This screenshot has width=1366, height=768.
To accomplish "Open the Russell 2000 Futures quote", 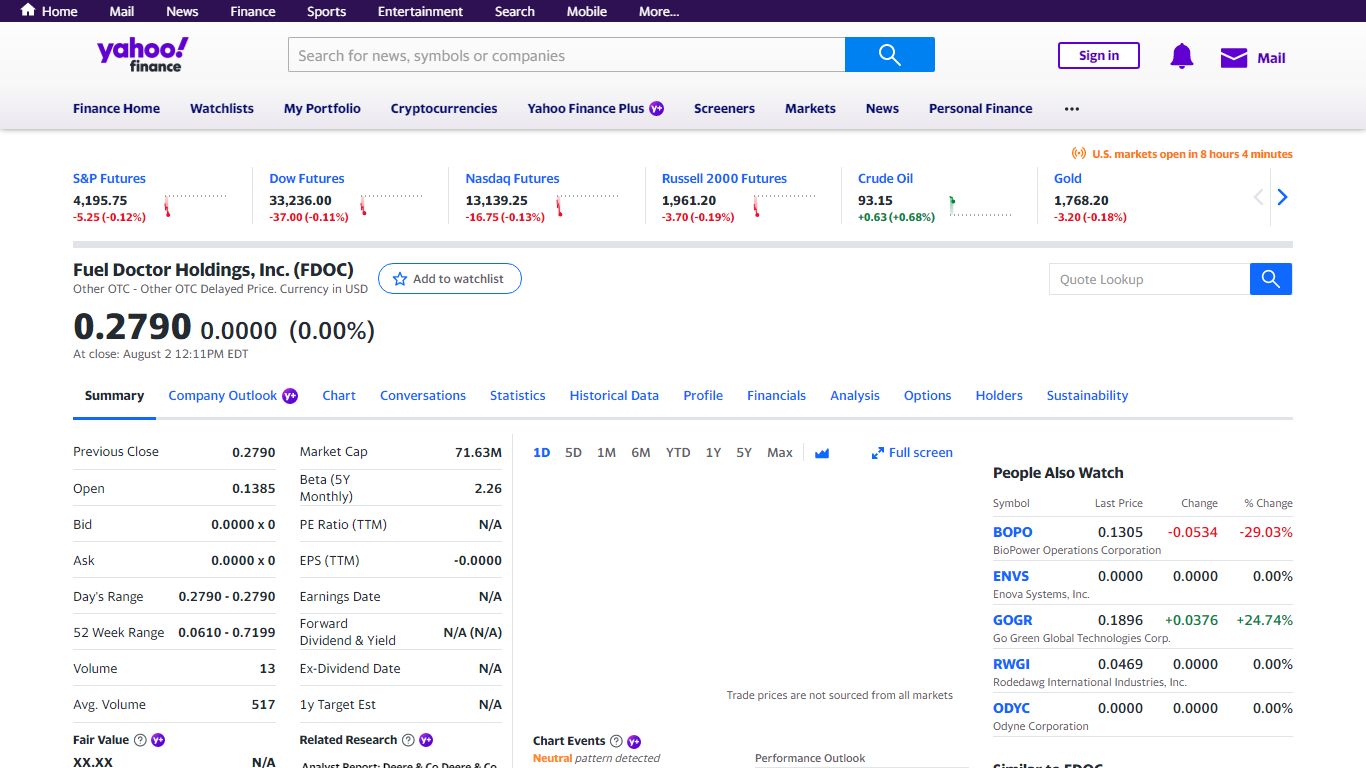I will (724, 178).
